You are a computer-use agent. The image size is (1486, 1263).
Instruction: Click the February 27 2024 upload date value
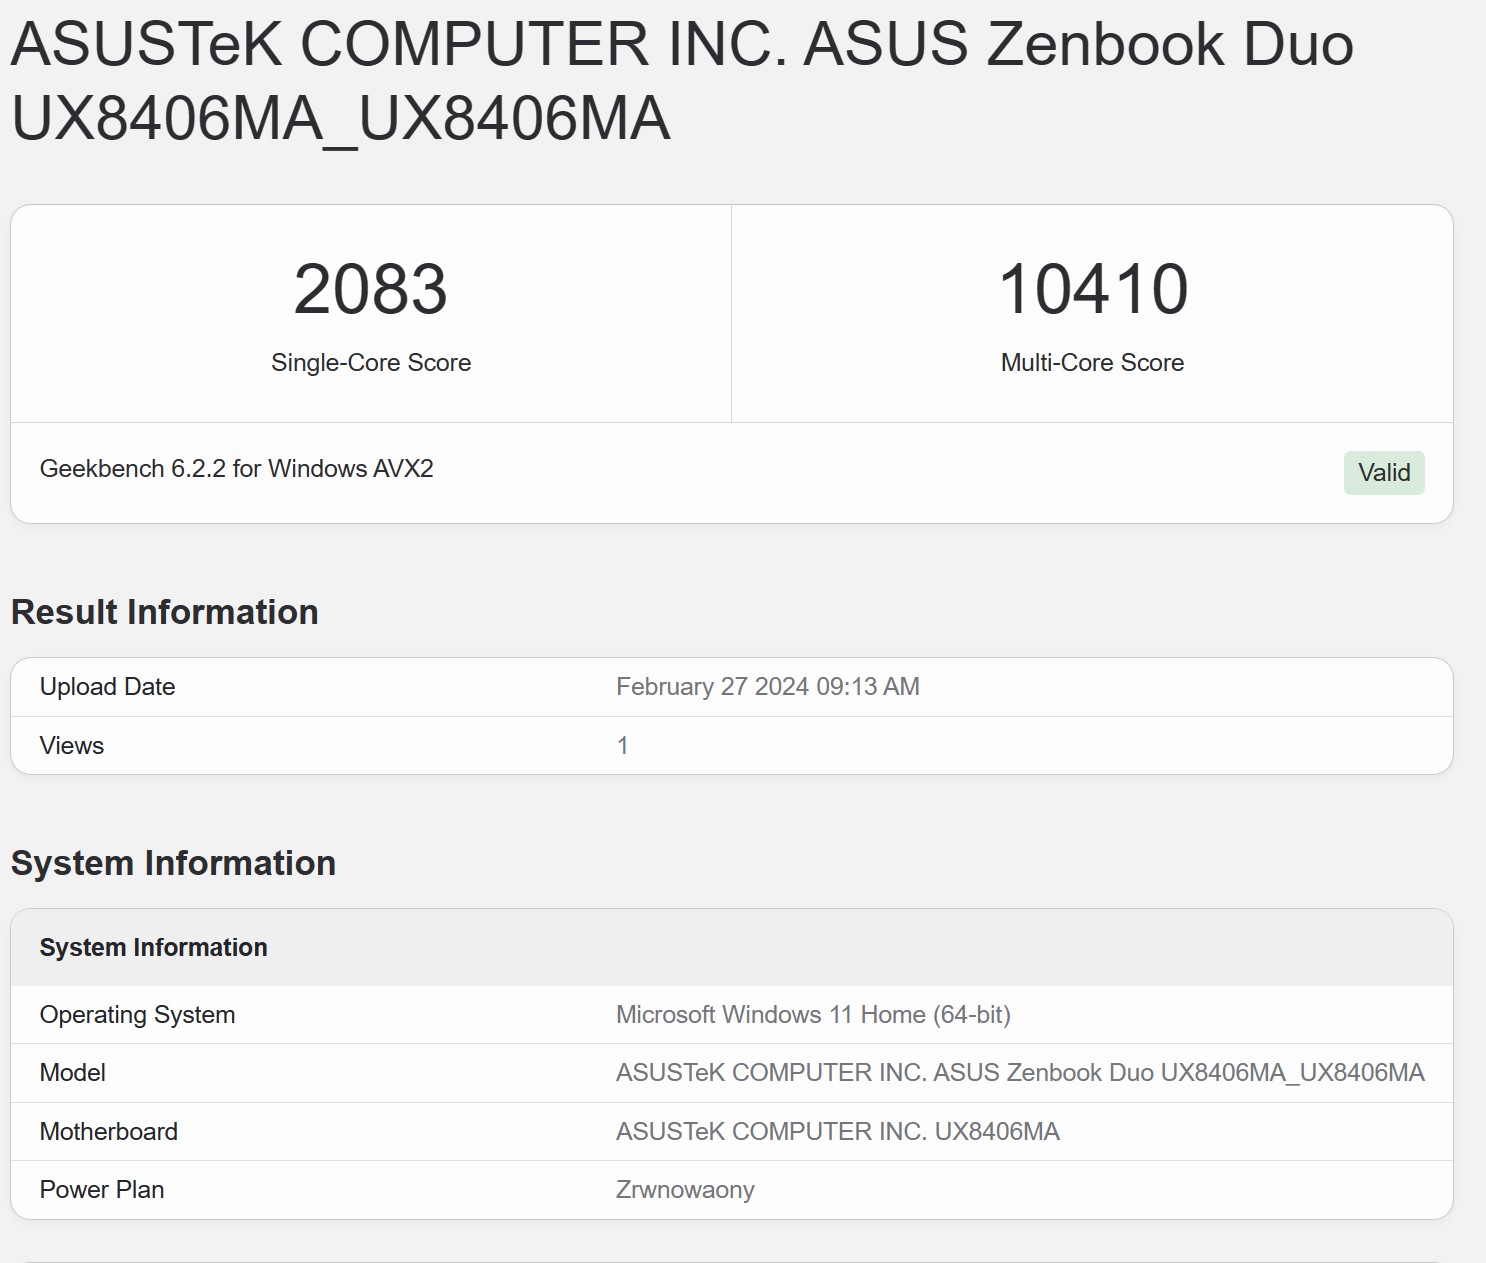tap(767, 687)
